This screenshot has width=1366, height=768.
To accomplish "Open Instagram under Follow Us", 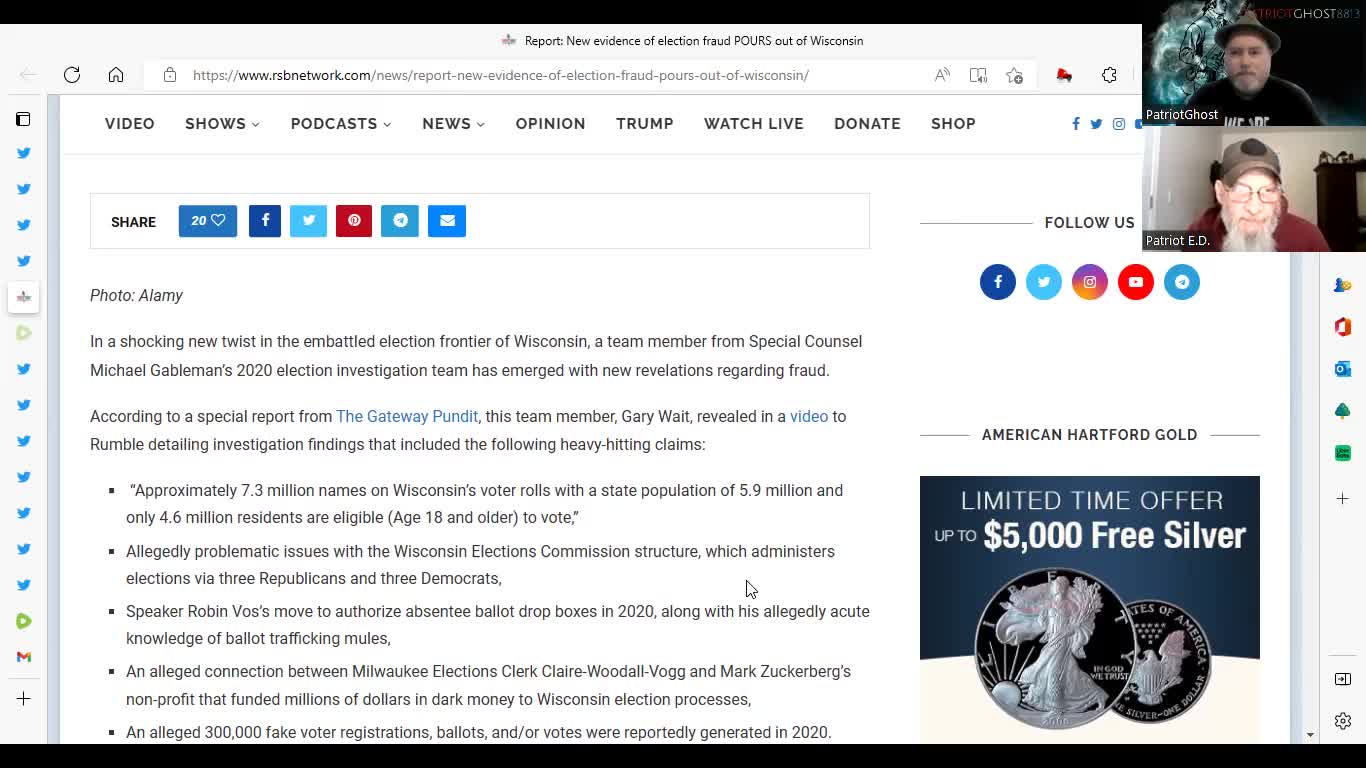I will coord(1090,282).
